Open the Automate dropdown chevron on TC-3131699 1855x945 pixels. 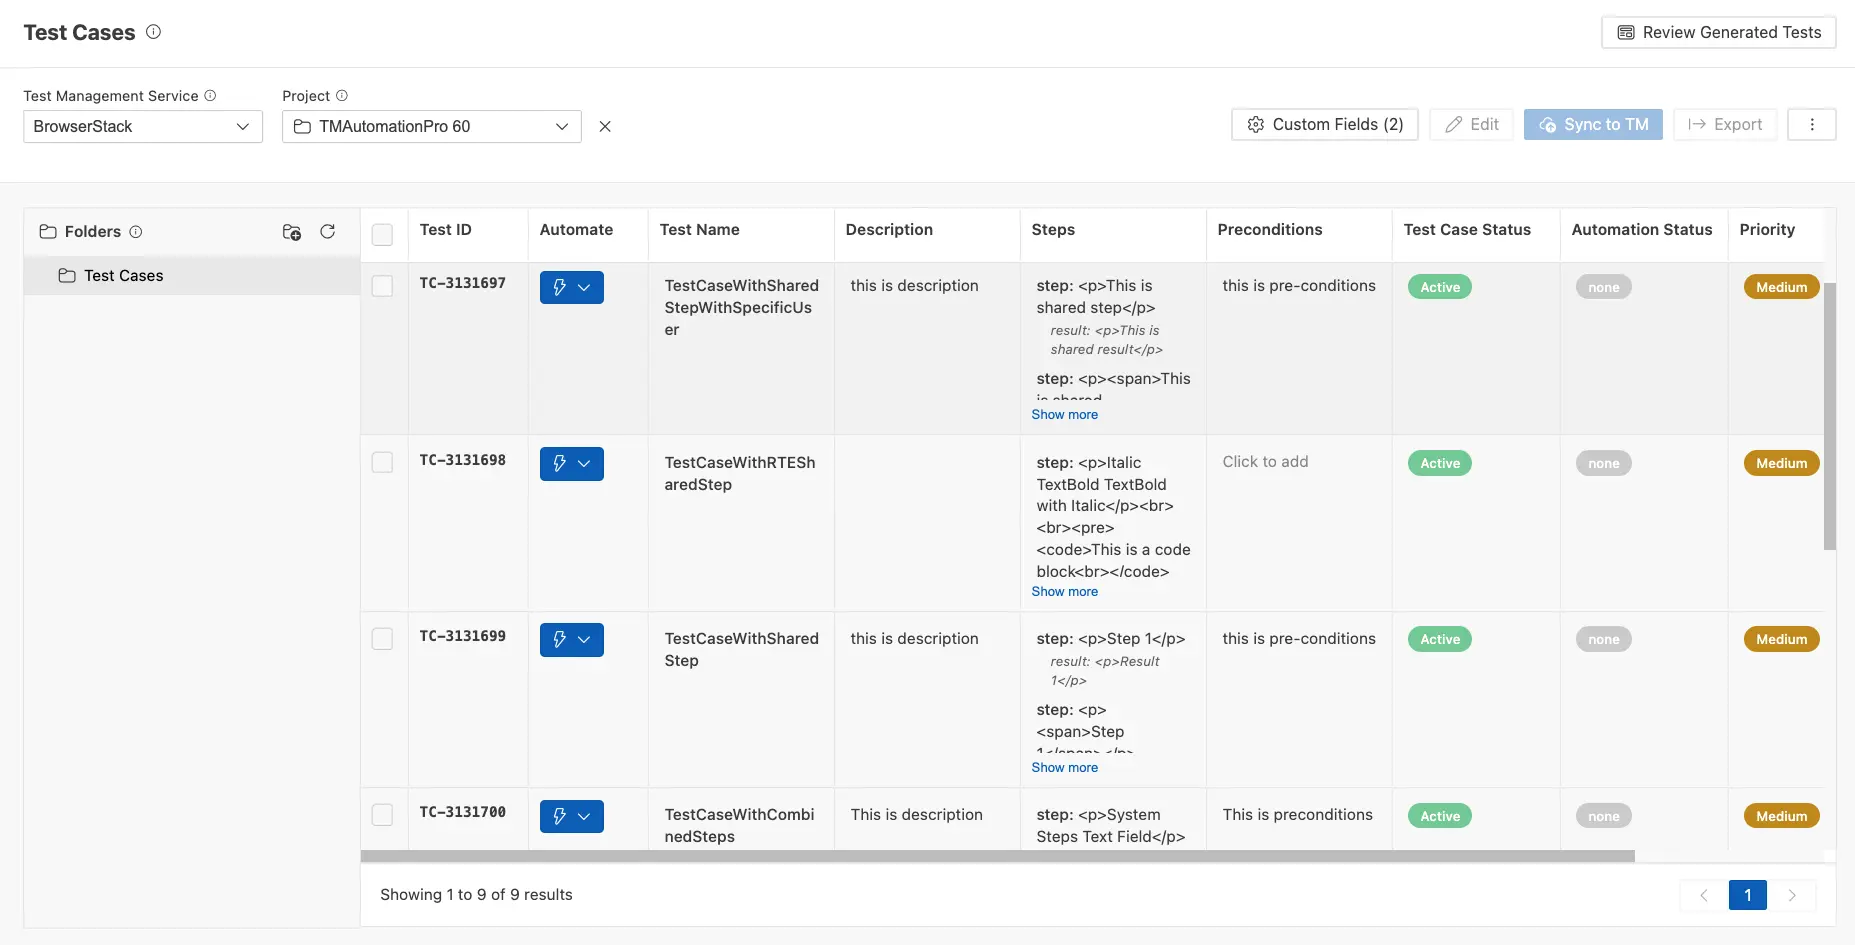[x=586, y=639]
